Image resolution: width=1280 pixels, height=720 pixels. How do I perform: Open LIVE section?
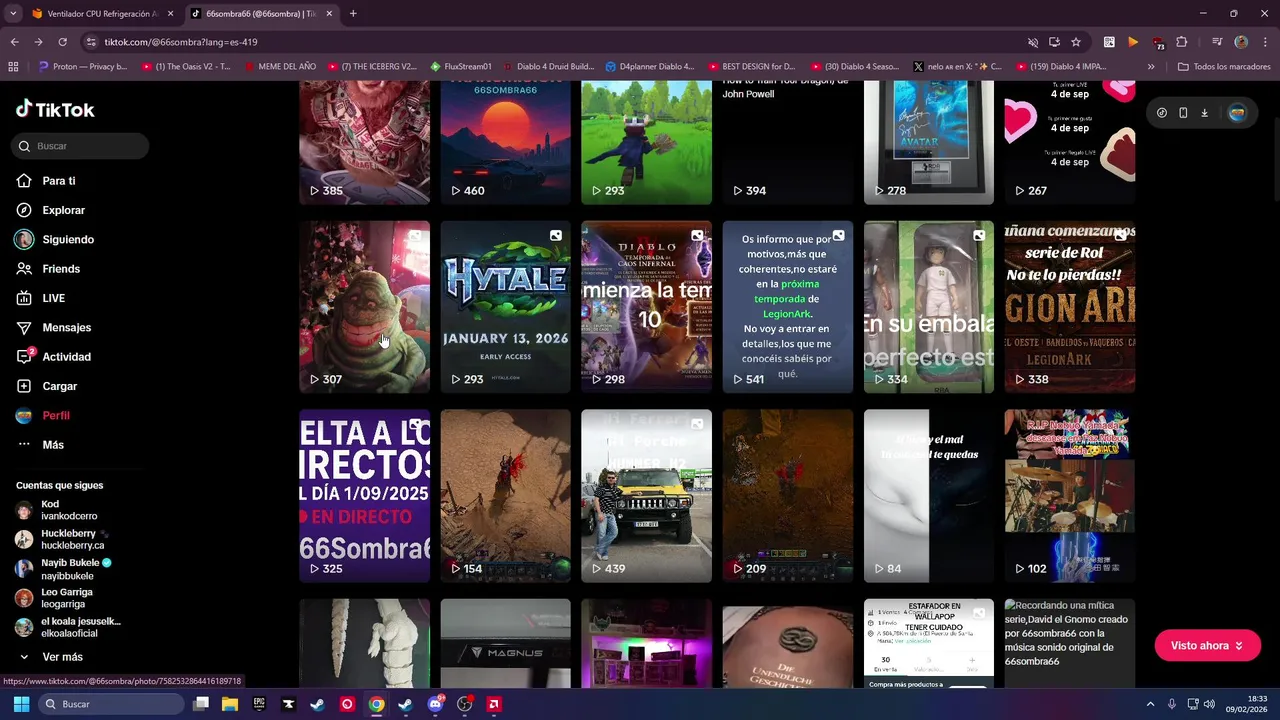(x=41, y=298)
